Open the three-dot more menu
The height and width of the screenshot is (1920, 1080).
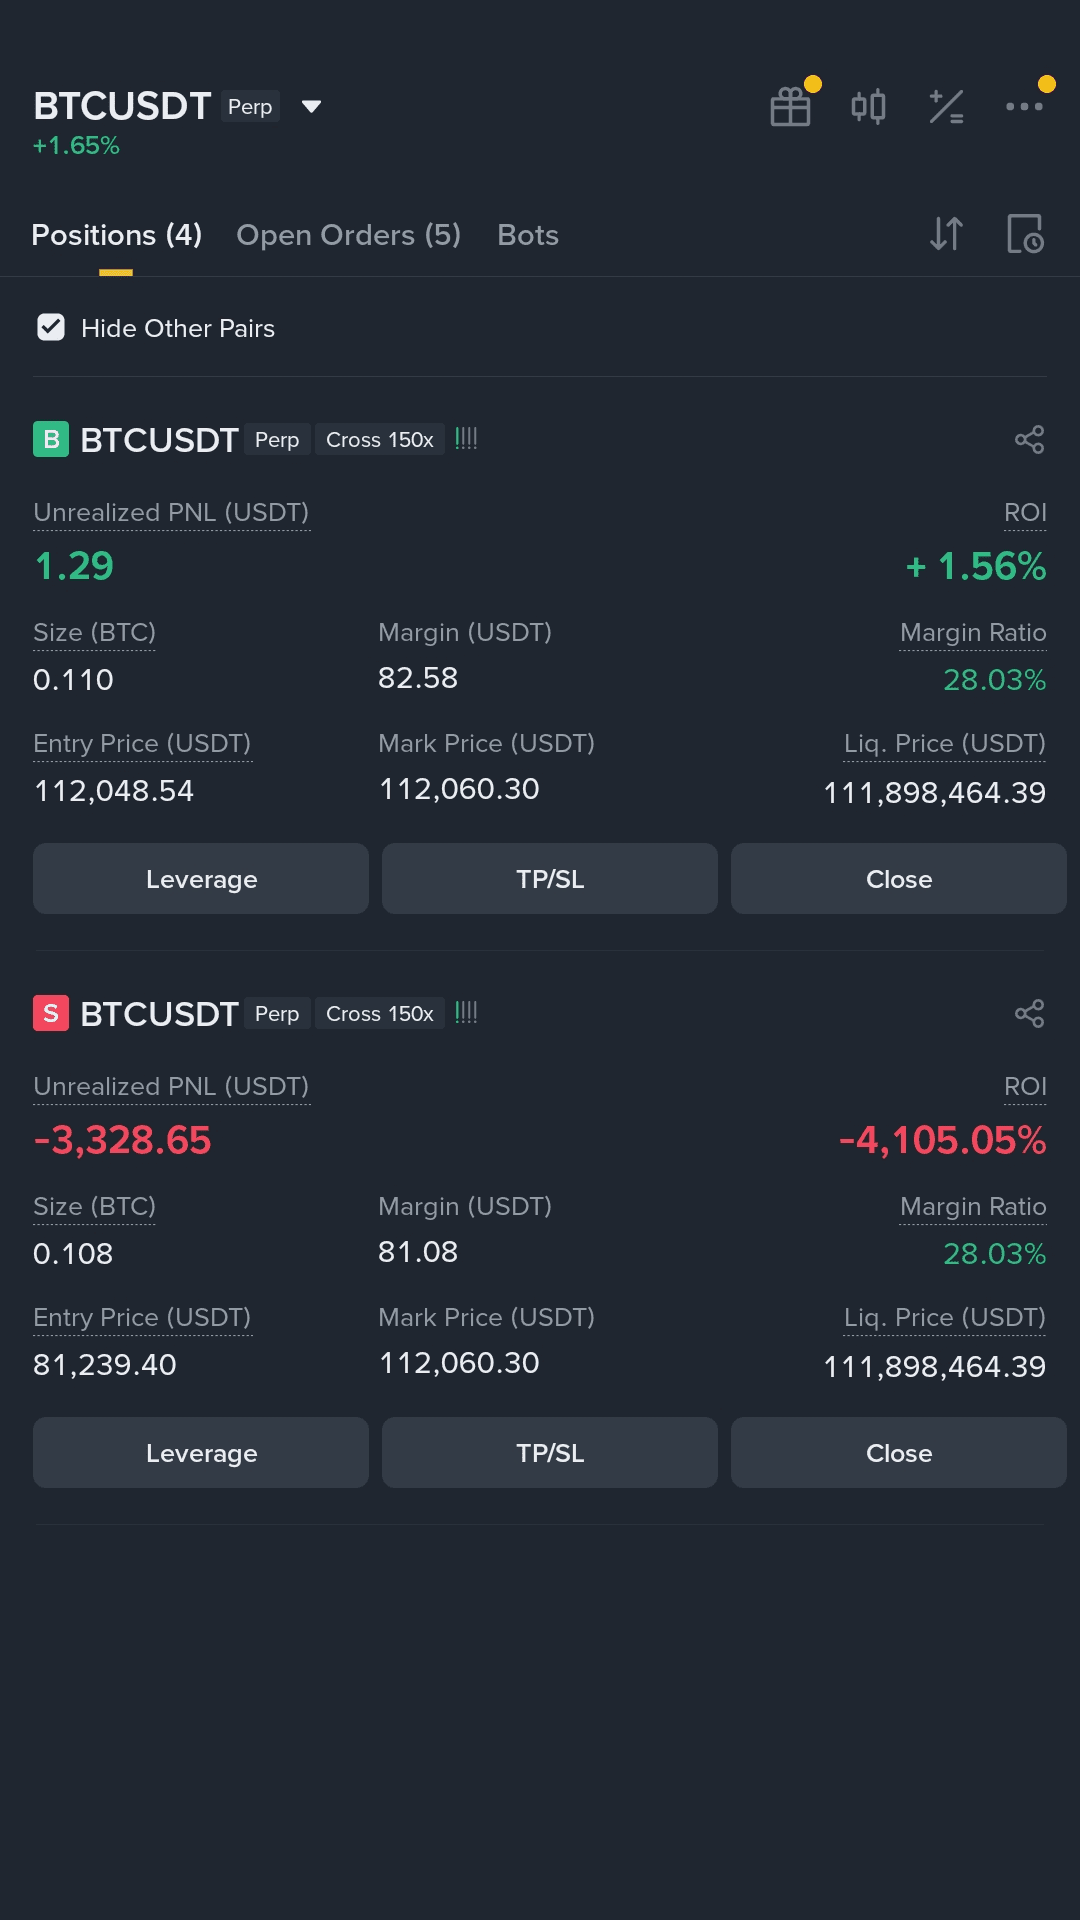coord(1024,106)
